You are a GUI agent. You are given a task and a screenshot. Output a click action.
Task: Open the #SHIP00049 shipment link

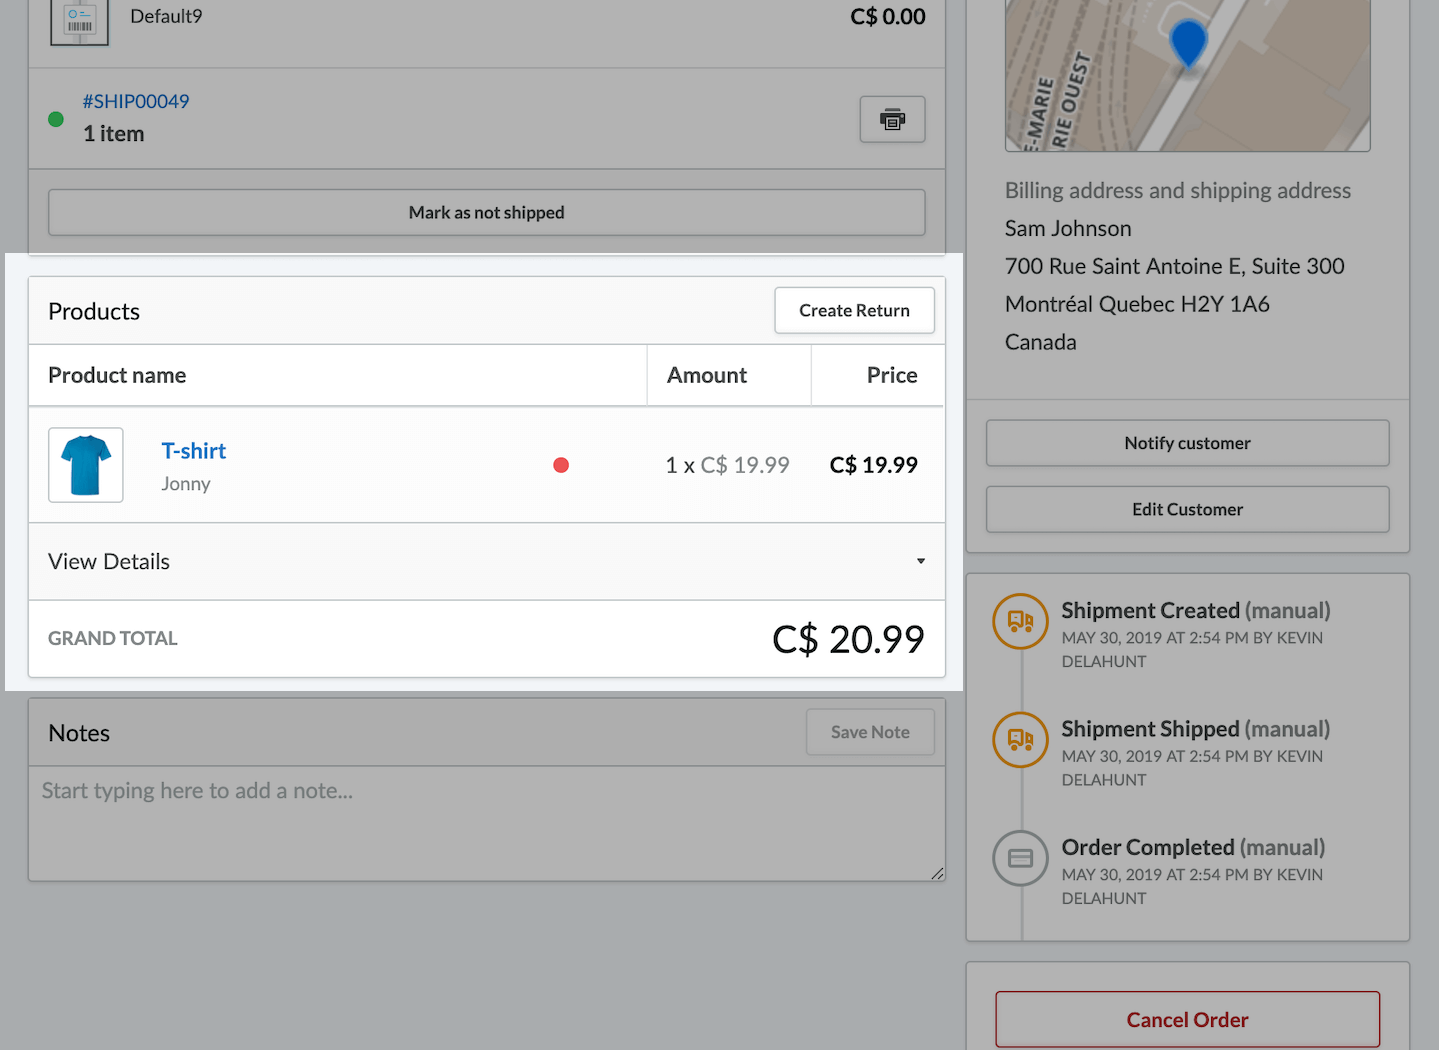click(136, 101)
